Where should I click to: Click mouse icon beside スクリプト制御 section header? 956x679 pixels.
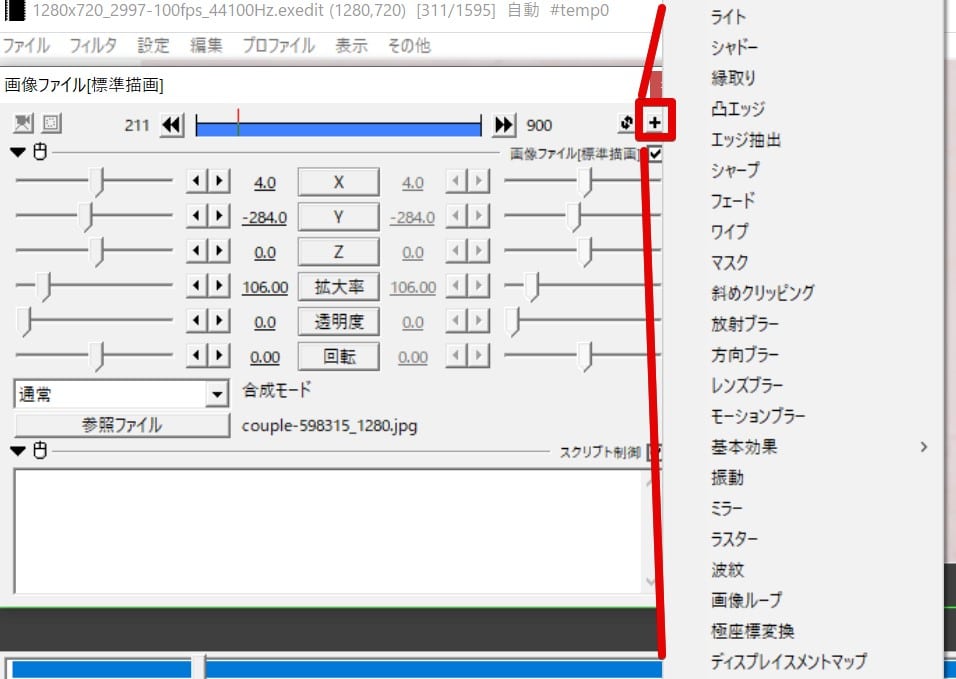pyautogui.click(x=40, y=450)
